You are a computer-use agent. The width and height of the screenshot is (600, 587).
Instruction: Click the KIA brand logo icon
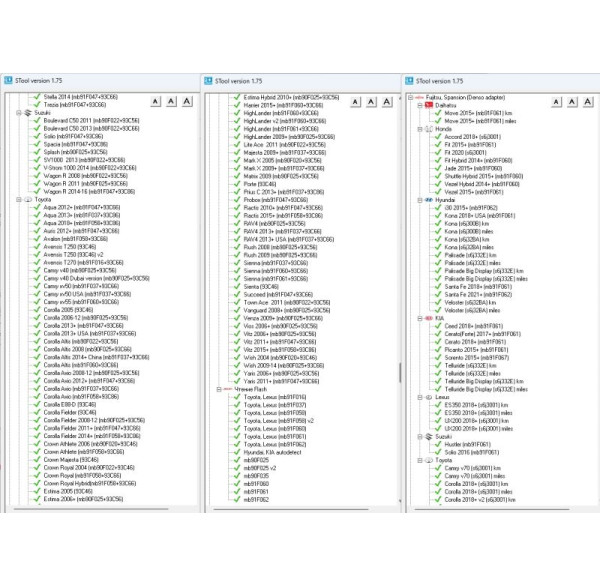coord(430,316)
